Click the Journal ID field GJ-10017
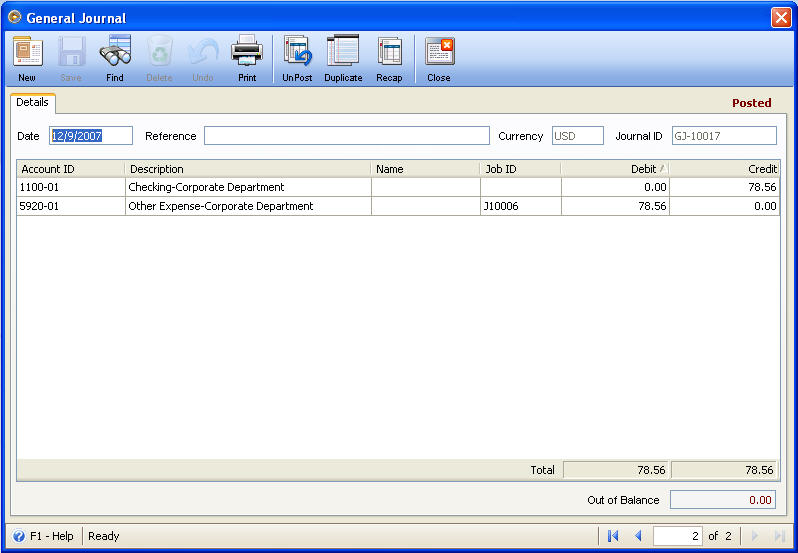Viewport: 798px width, 553px height. click(724, 136)
